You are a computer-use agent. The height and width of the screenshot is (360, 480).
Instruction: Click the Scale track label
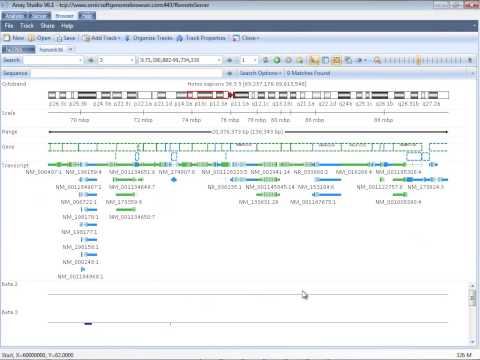click(9, 113)
